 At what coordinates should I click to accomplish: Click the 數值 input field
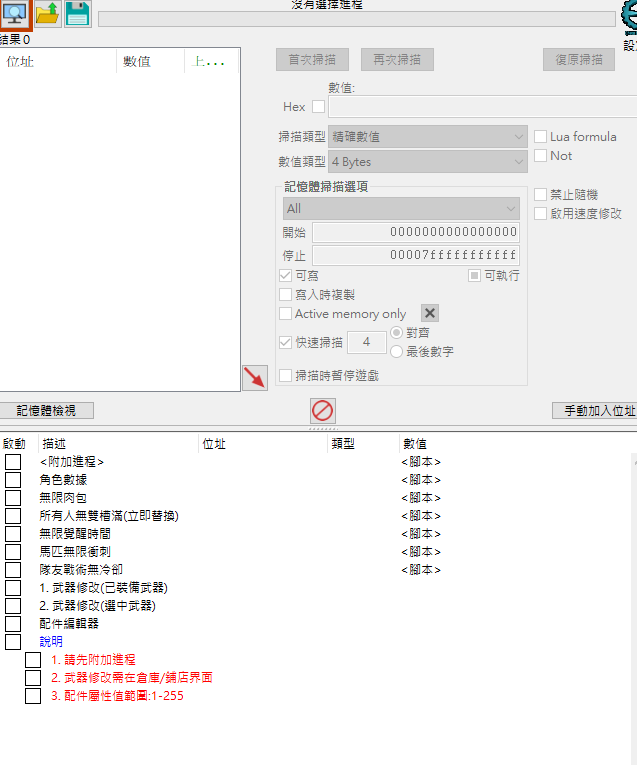coord(483,106)
